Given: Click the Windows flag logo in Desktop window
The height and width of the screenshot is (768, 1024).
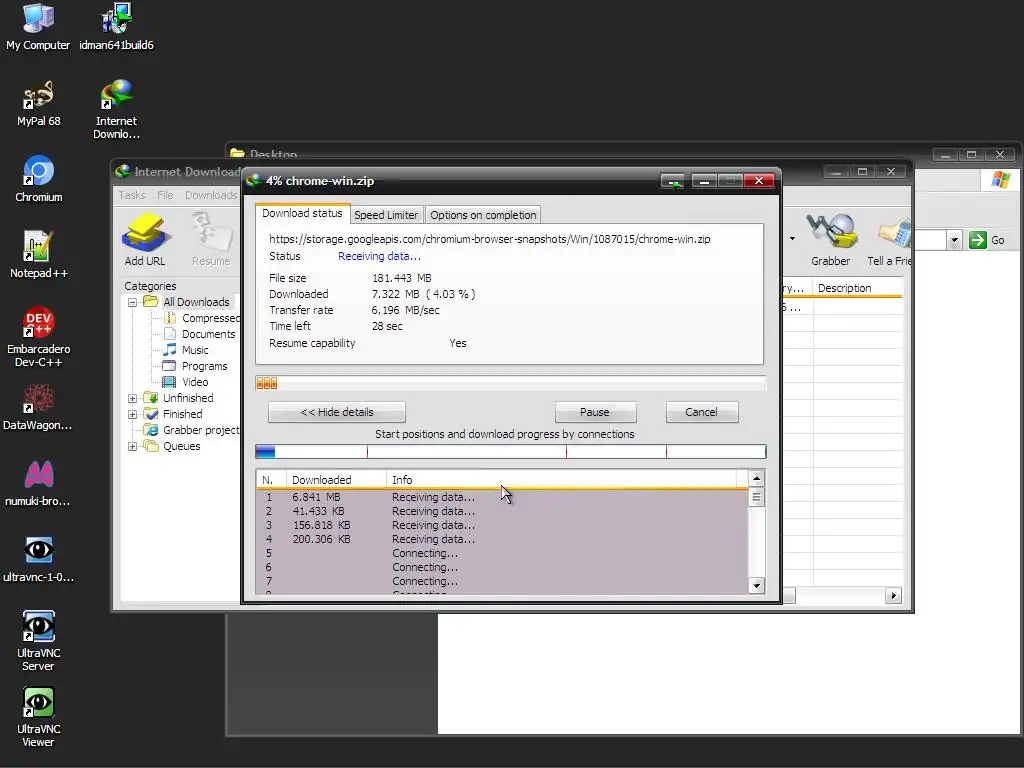Looking at the screenshot, I should (x=1000, y=180).
